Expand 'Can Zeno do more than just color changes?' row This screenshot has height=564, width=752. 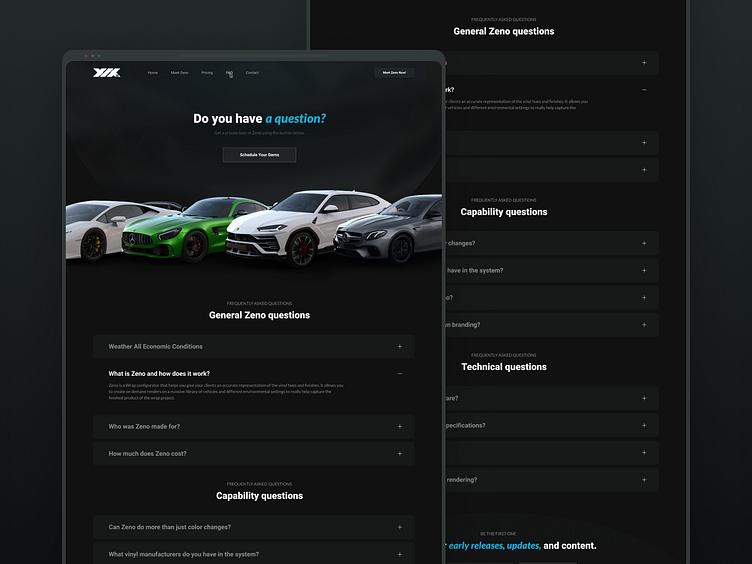pos(254,527)
